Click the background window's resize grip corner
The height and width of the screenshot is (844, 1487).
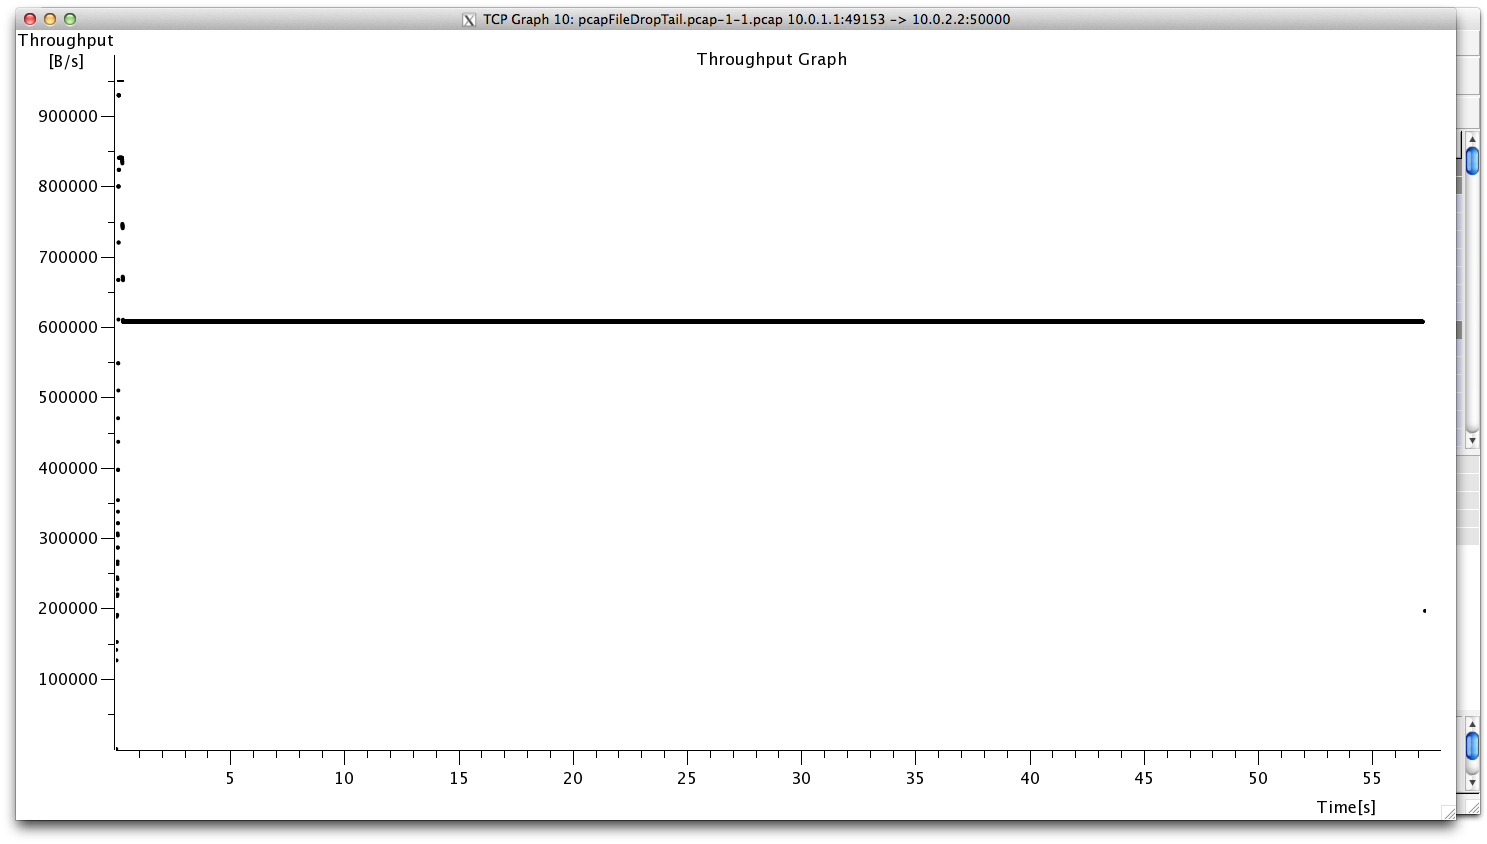1472,806
